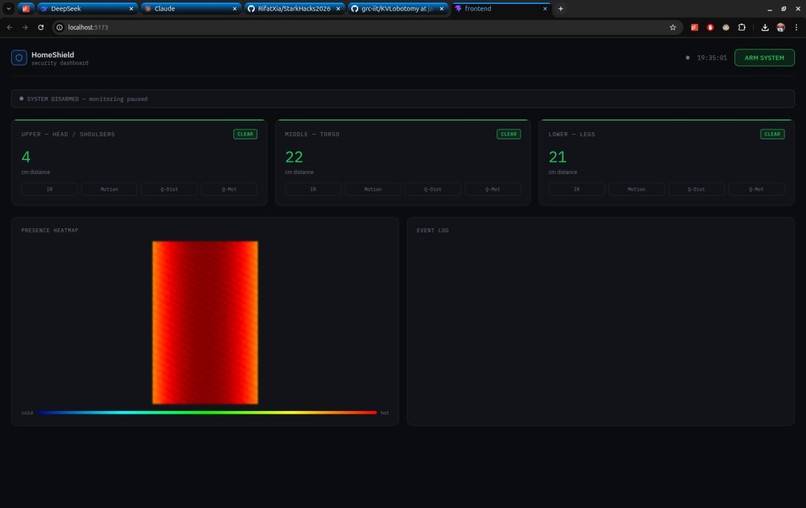Click the PRESENCE HEATMAP heading
Screen dimensions: 806x508
coord(50,230)
